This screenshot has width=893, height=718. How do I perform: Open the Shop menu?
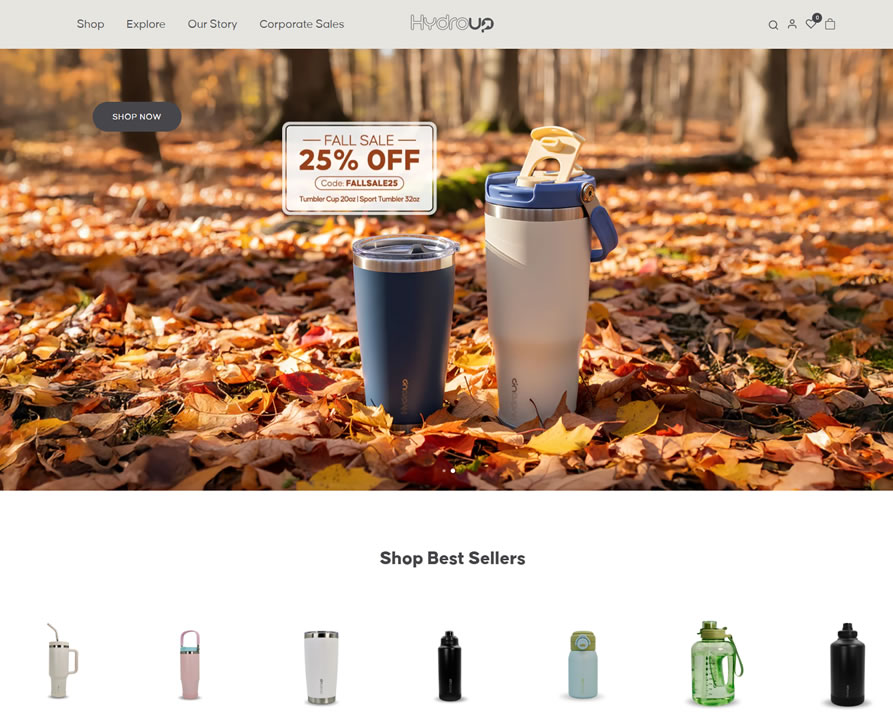[x=91, y=24]
